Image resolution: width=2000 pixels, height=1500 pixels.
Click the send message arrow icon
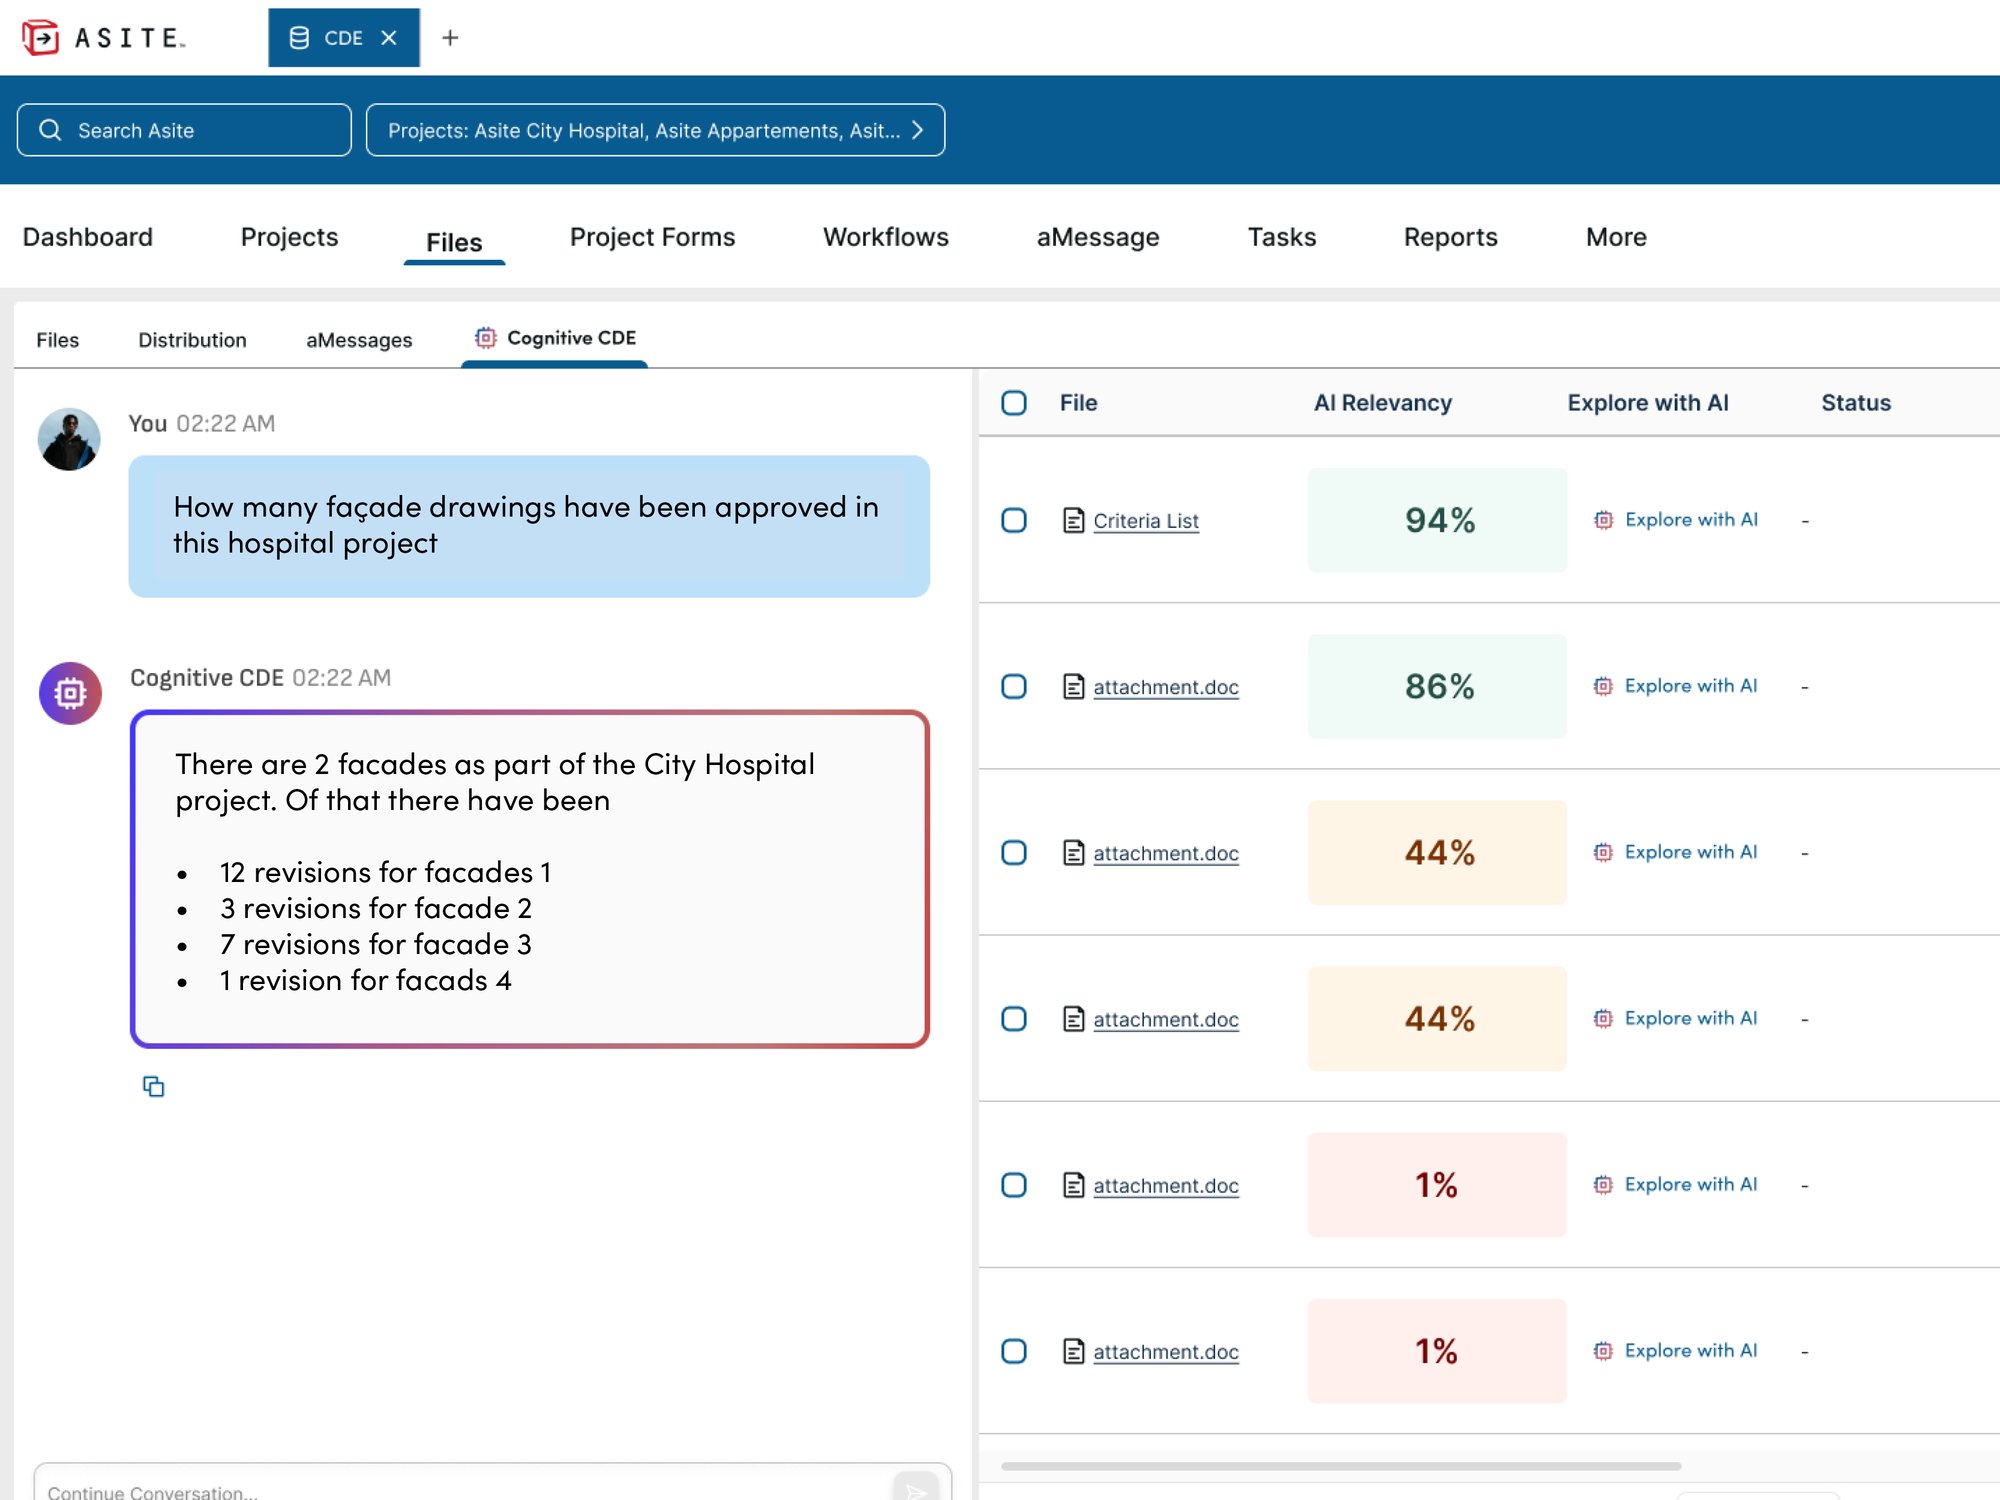pos(915,1489)
